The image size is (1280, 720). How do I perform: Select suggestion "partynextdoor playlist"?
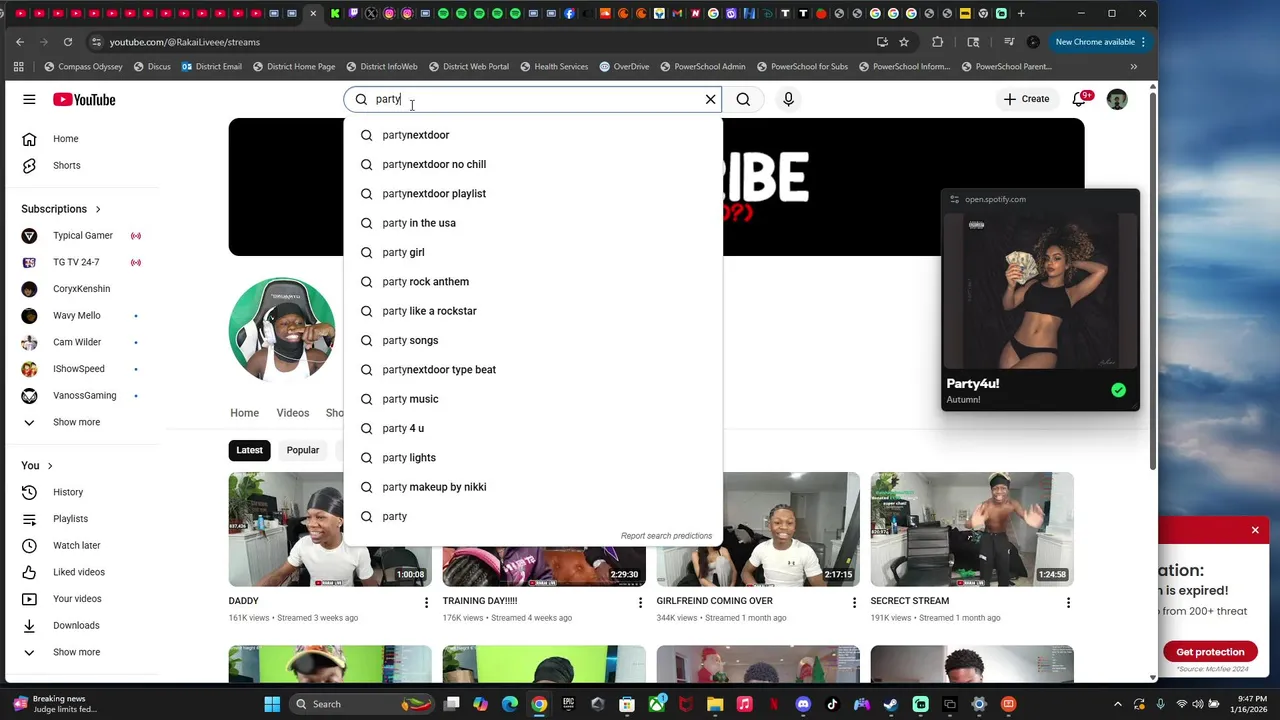click(x=533, y=194)
